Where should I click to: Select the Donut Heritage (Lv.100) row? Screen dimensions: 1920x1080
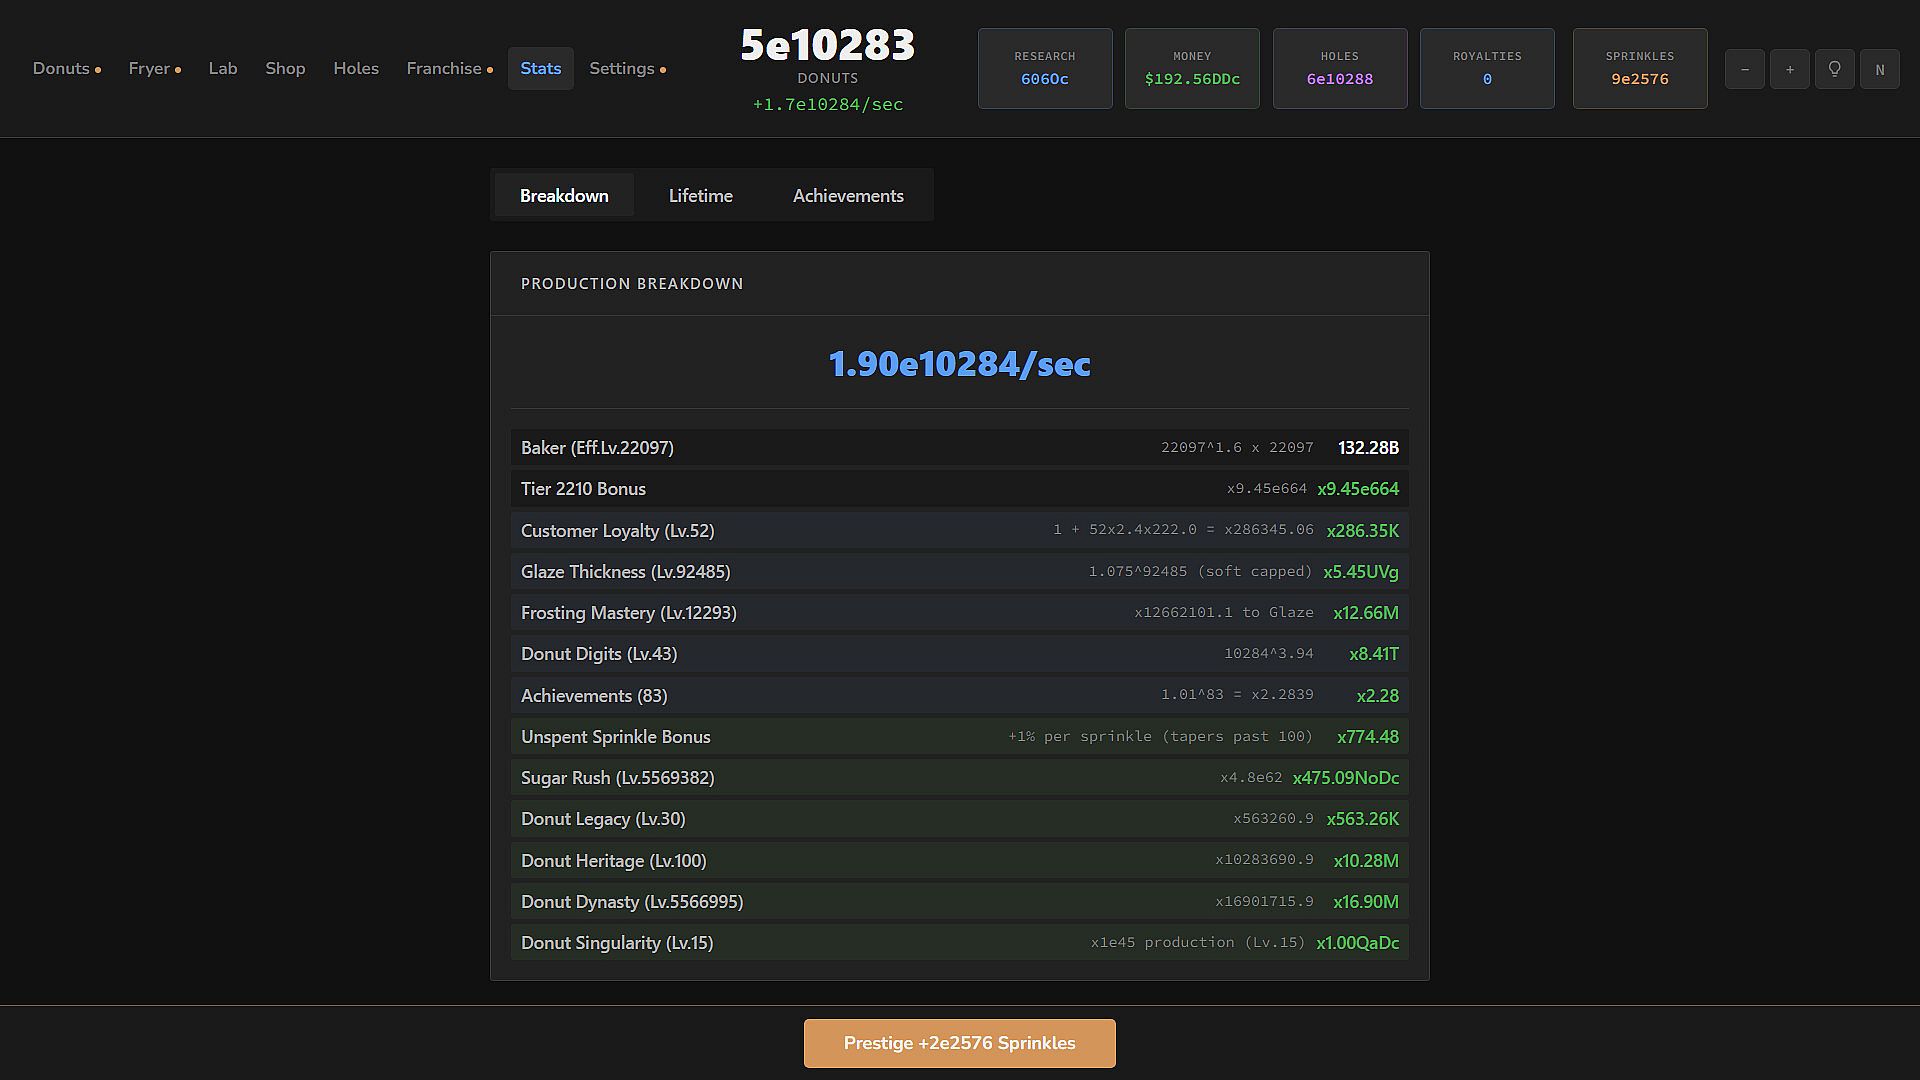point(960,860)
